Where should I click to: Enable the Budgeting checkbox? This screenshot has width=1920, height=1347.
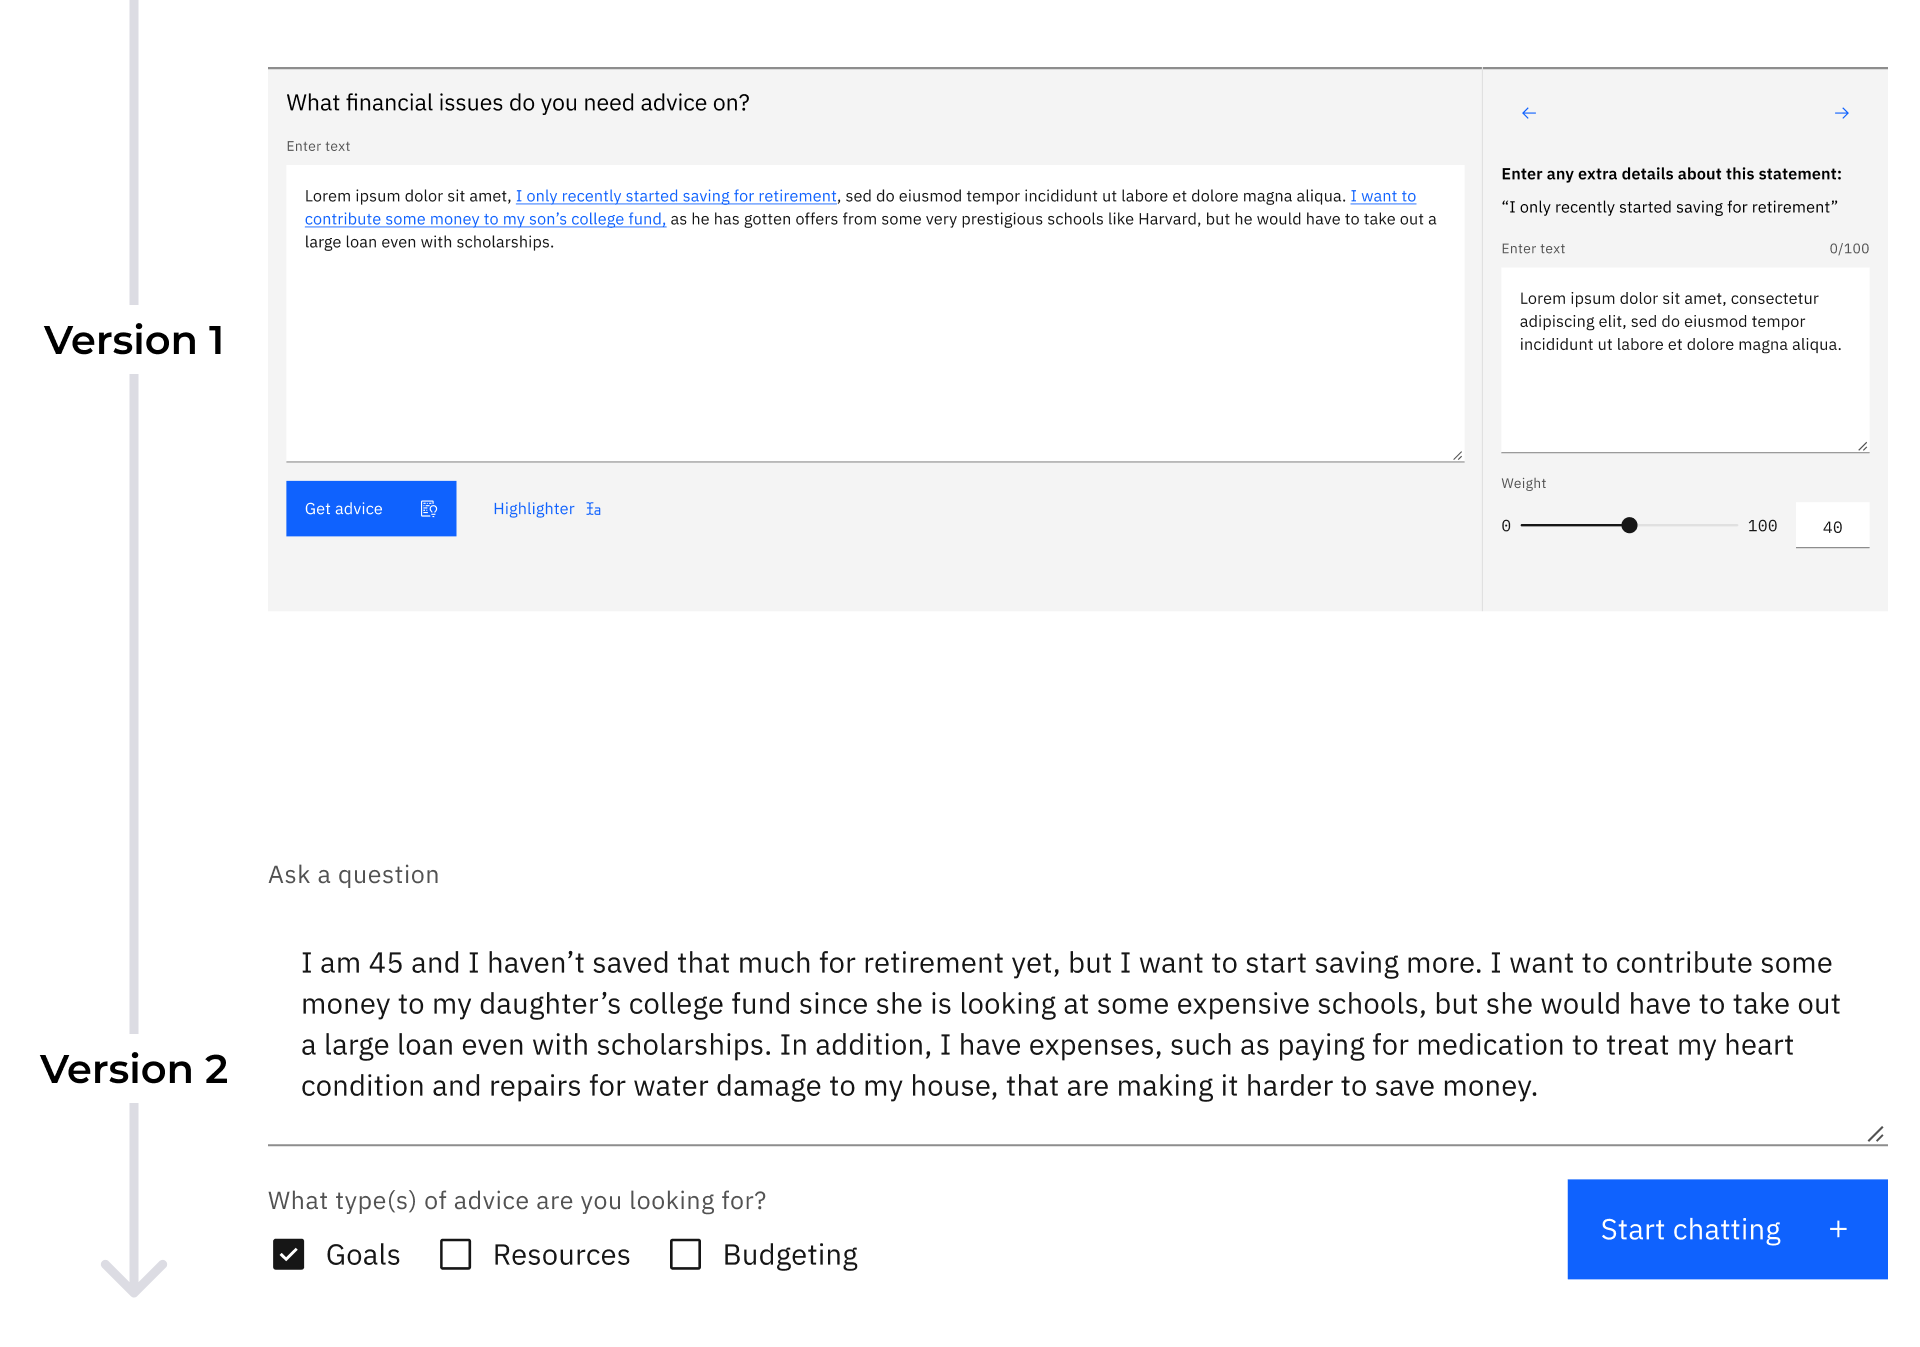pyautogui.click(x=685, y=1254)
